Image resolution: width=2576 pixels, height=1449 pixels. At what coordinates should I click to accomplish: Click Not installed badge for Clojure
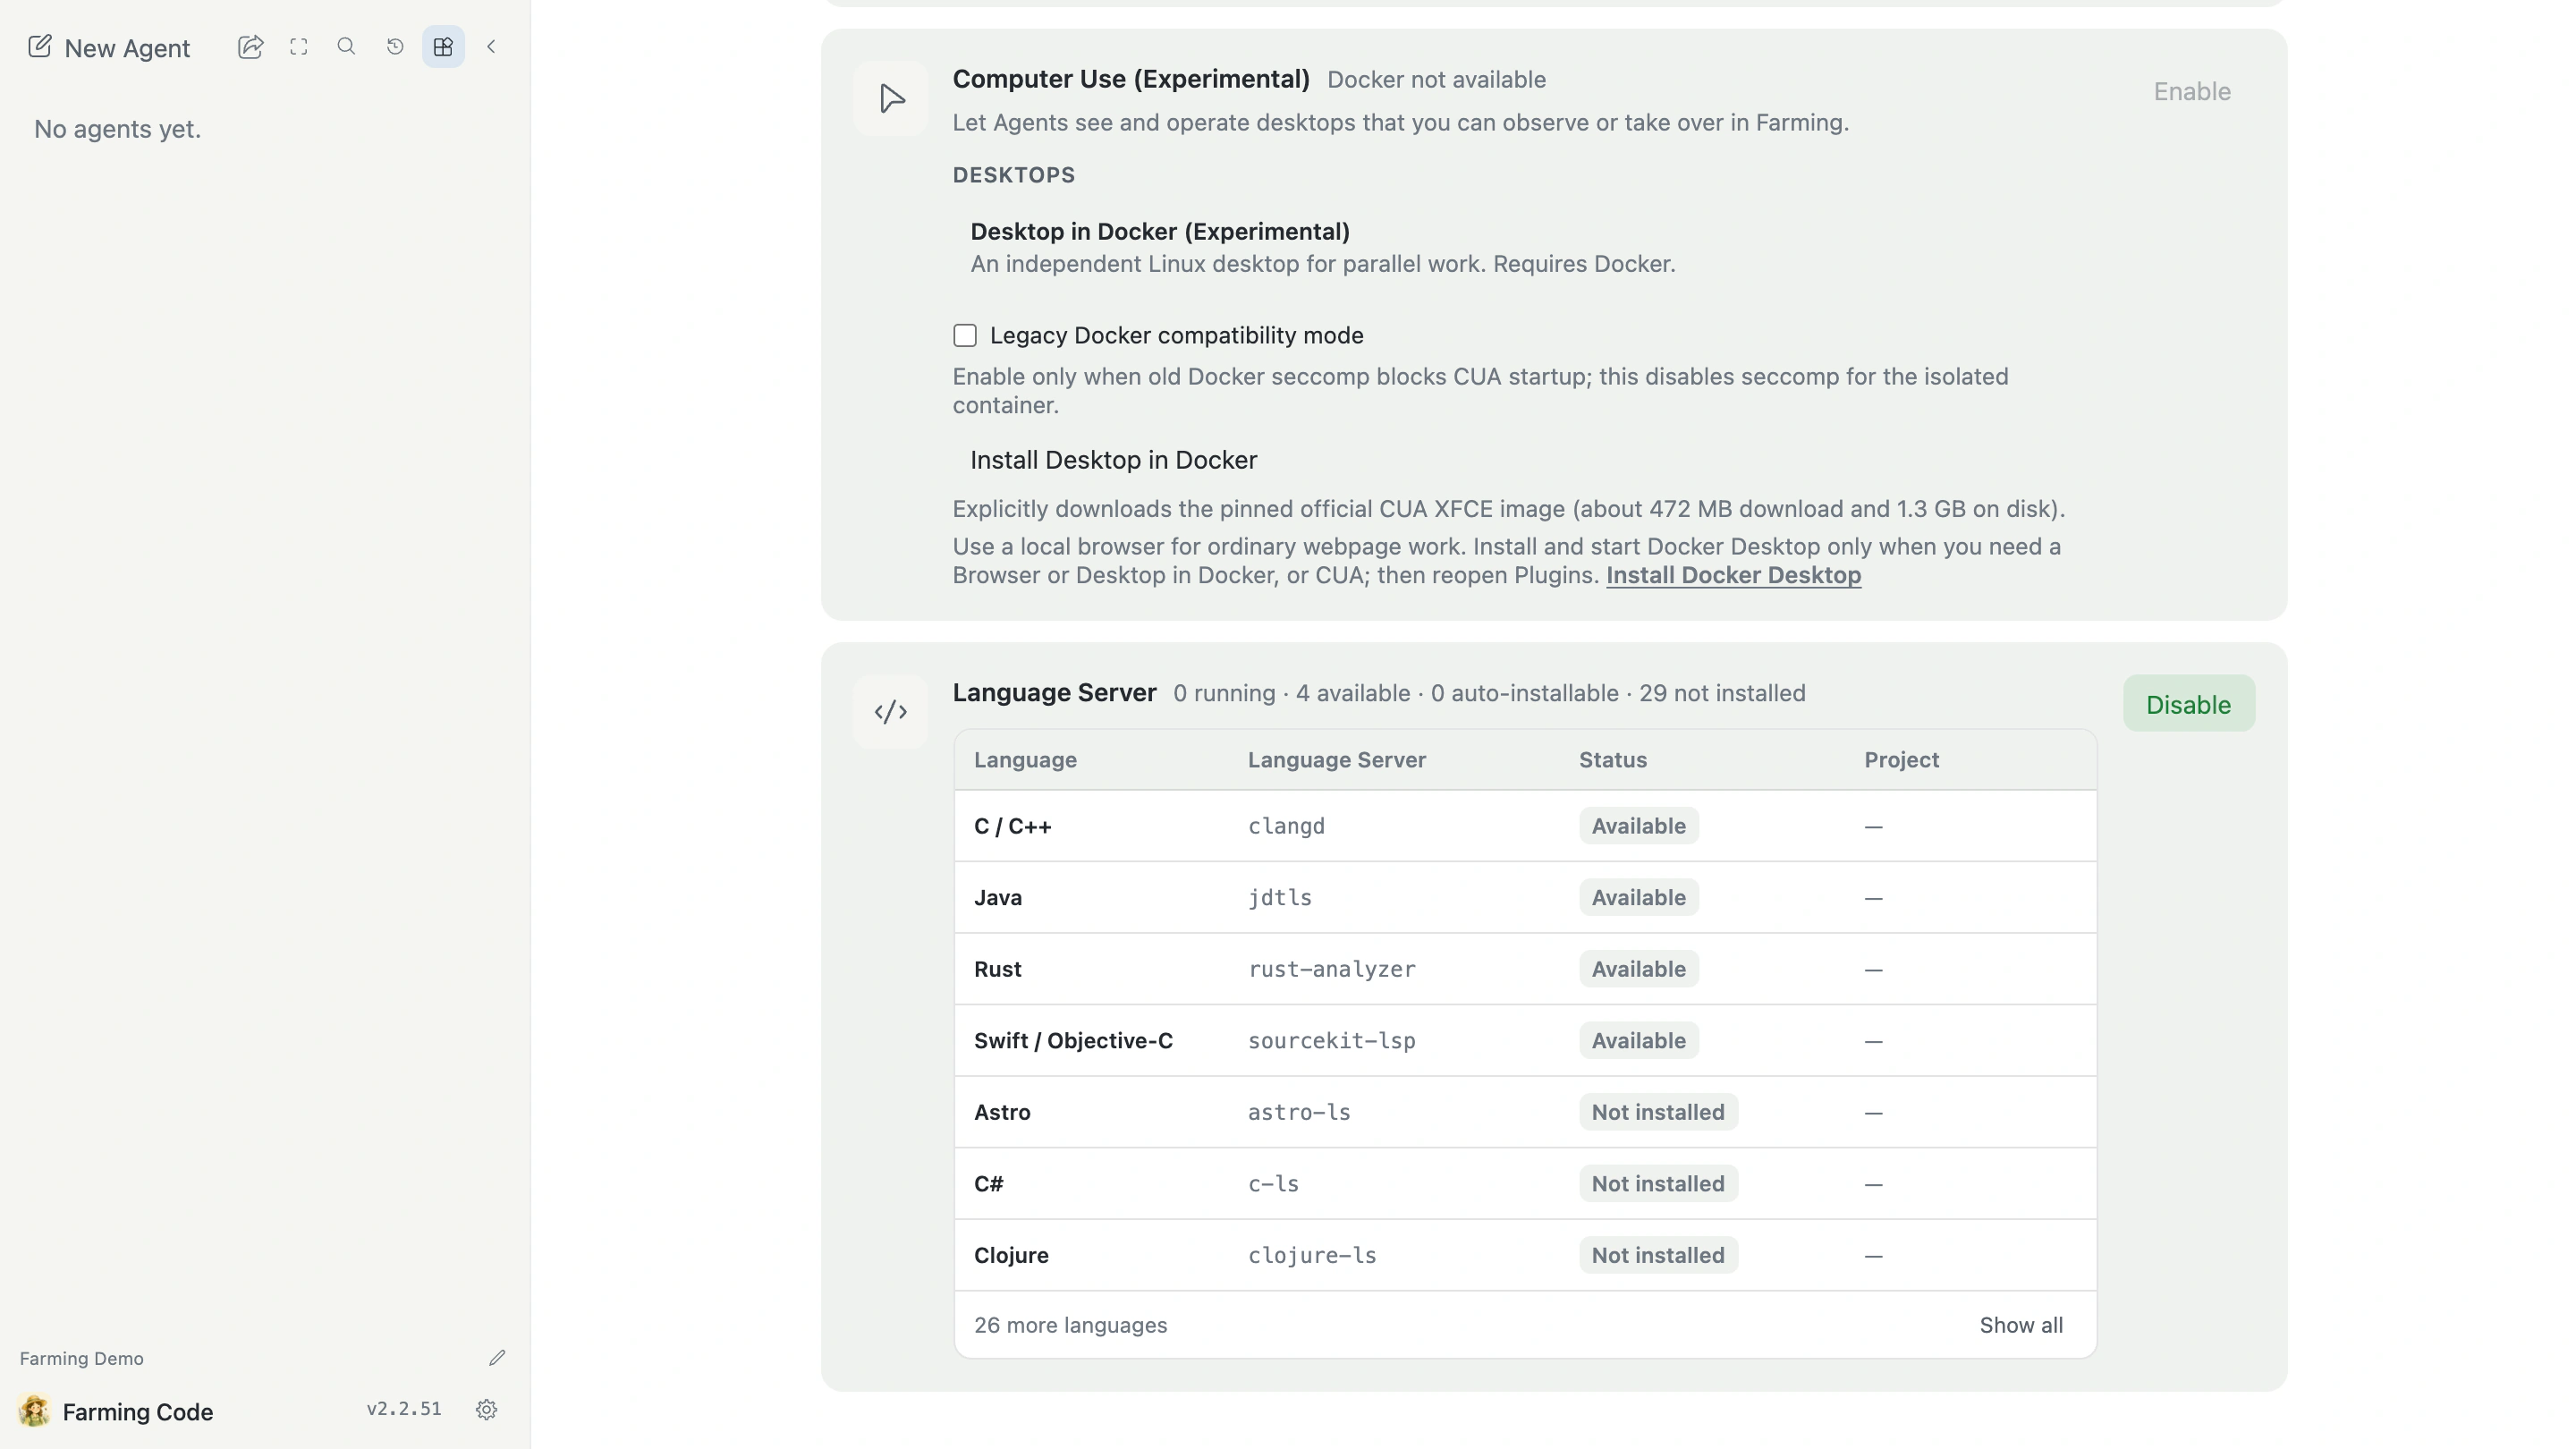pos(1658,1255)
